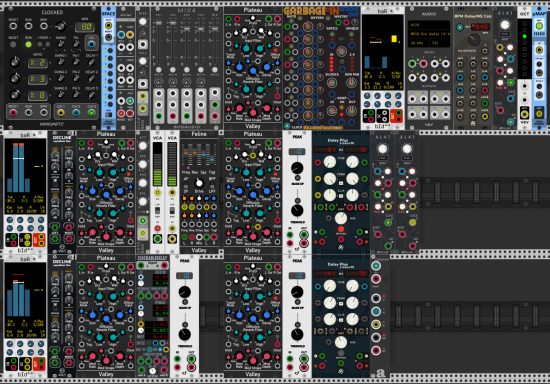This screenshot has width=550, height=384.
Task: Flip the switch at bottom of Space module
Action: pyautogui.click(x=109, y=114)
